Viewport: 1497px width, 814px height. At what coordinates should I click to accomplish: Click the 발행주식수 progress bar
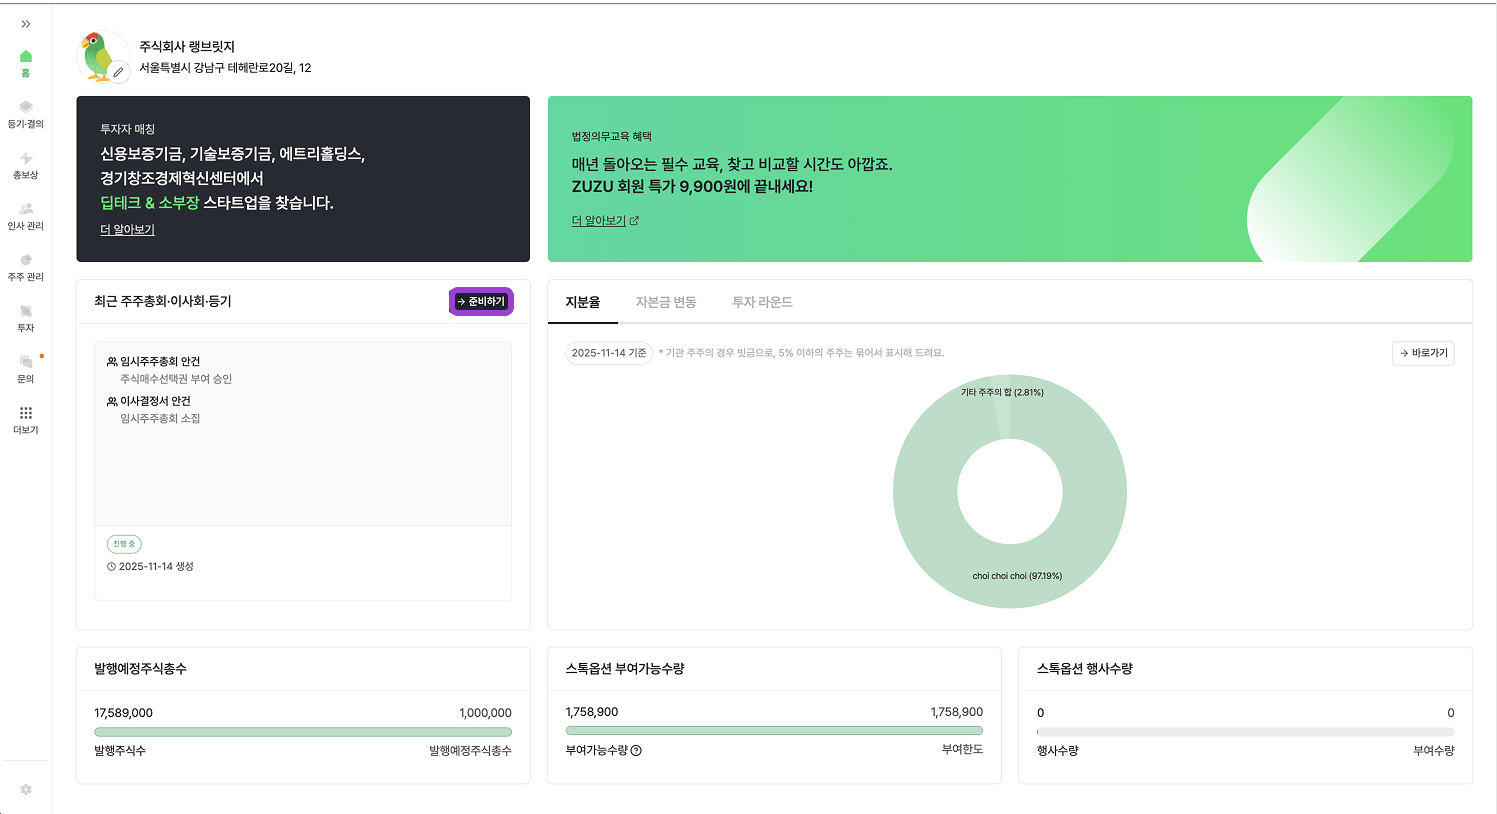tap(302, 731)
